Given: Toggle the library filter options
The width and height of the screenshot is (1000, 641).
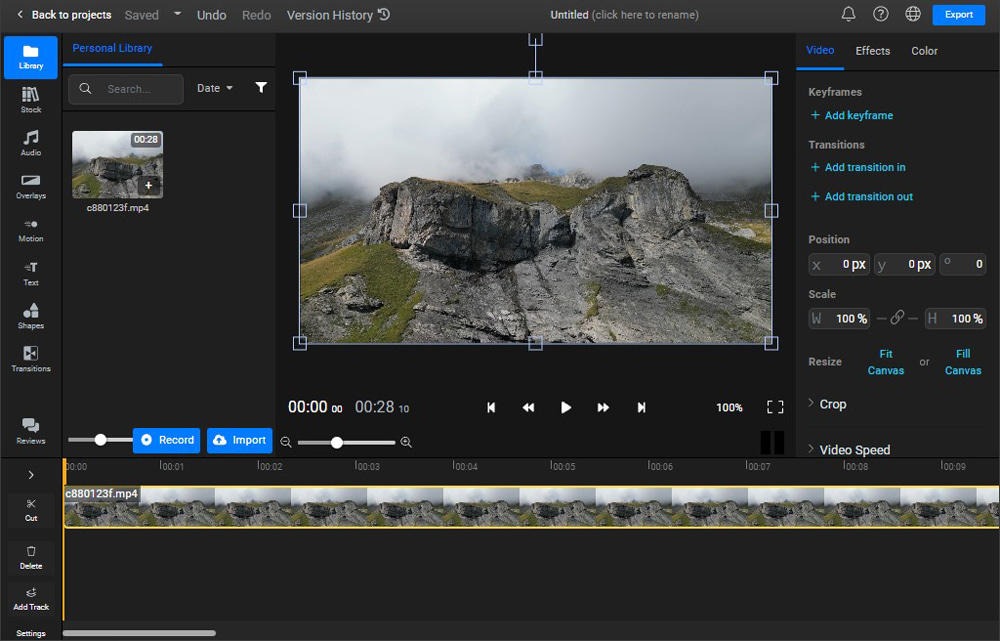Looking at the screenshot, I should point(261,88).
